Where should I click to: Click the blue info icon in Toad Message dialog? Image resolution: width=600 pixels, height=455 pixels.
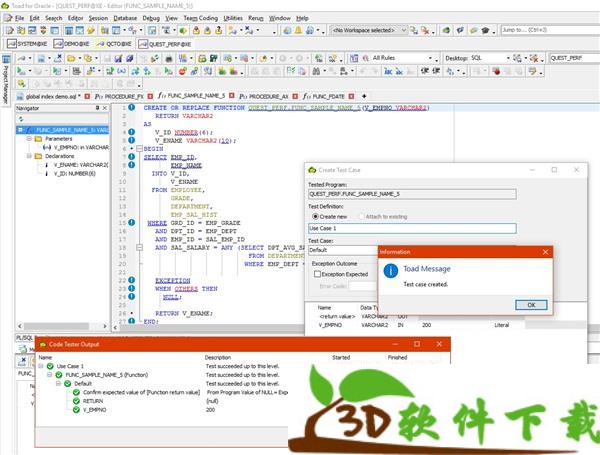pyautogui.click(x=391, y=271)
